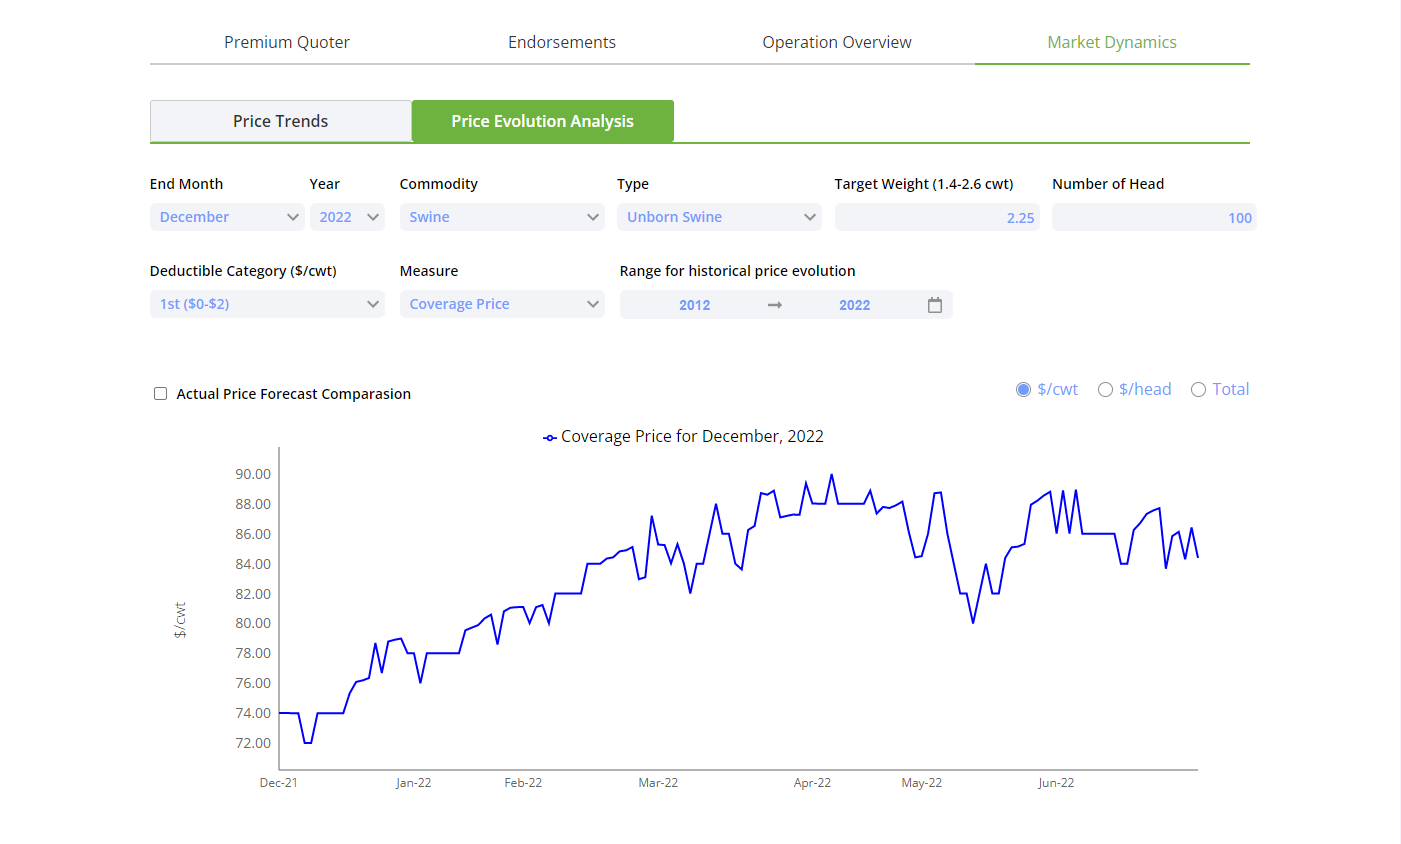Open the Year dropdown showing 2022
This screenshot has height=844, width=1401.
pyautogui.click(x=347, y=217)
